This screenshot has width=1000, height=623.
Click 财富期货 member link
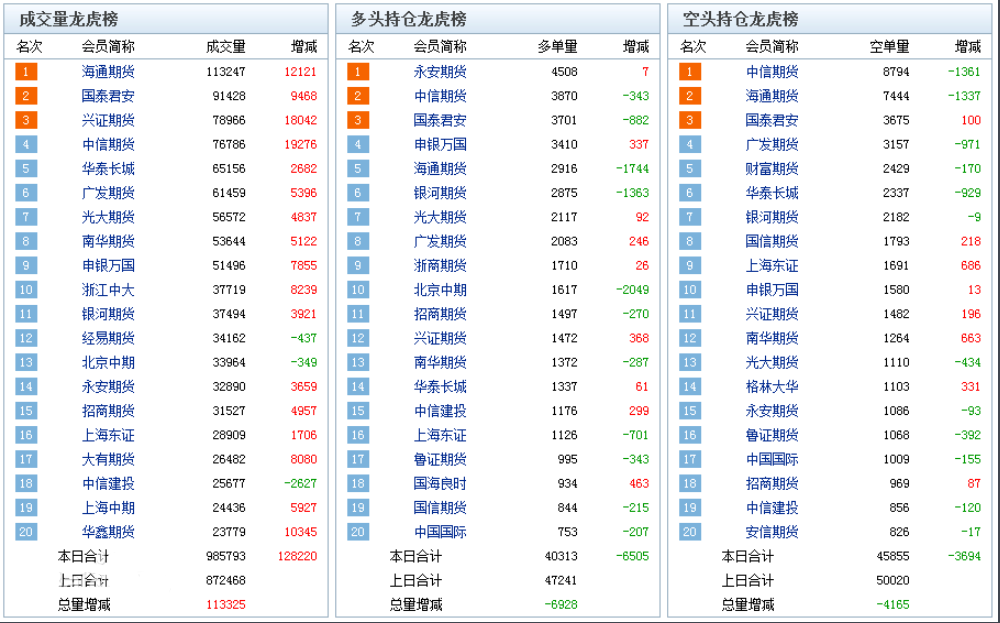click(772, 168)
